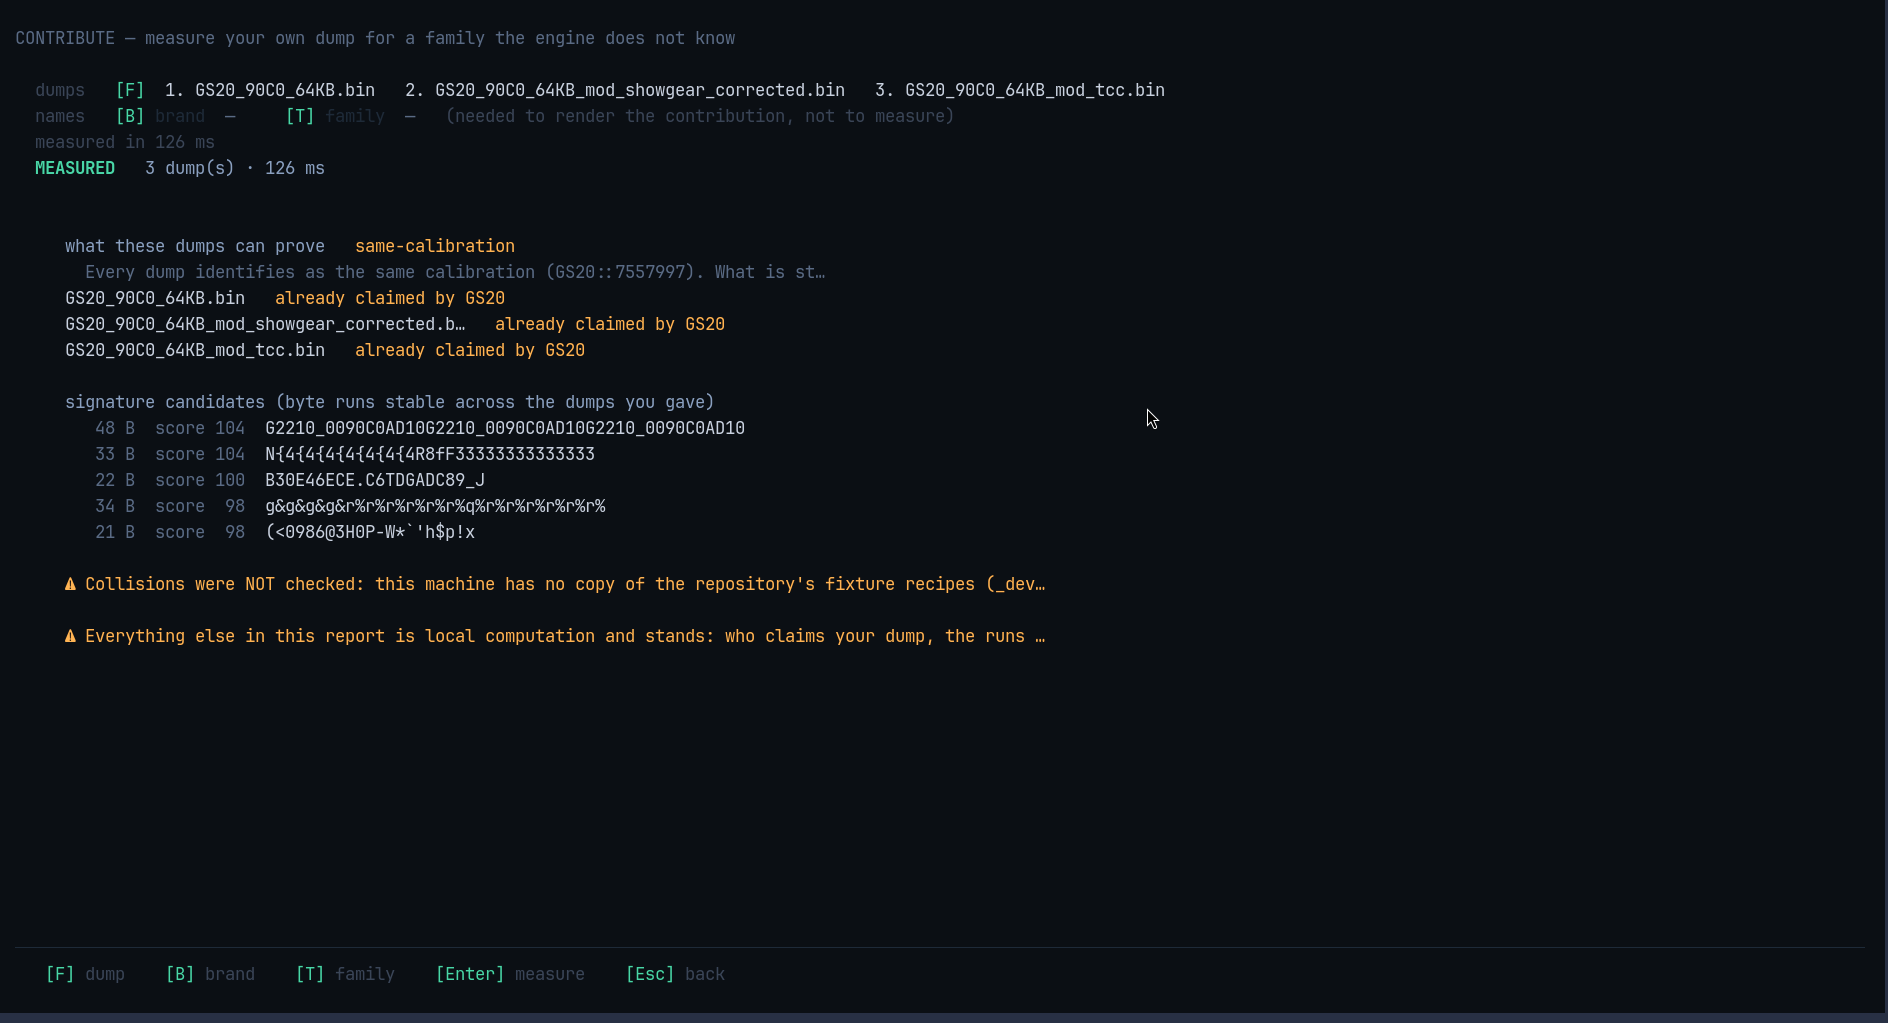Click the [Enter] measure shortcut
The height and width of the screenshot is (1023, 1888).
click(510, 974)
